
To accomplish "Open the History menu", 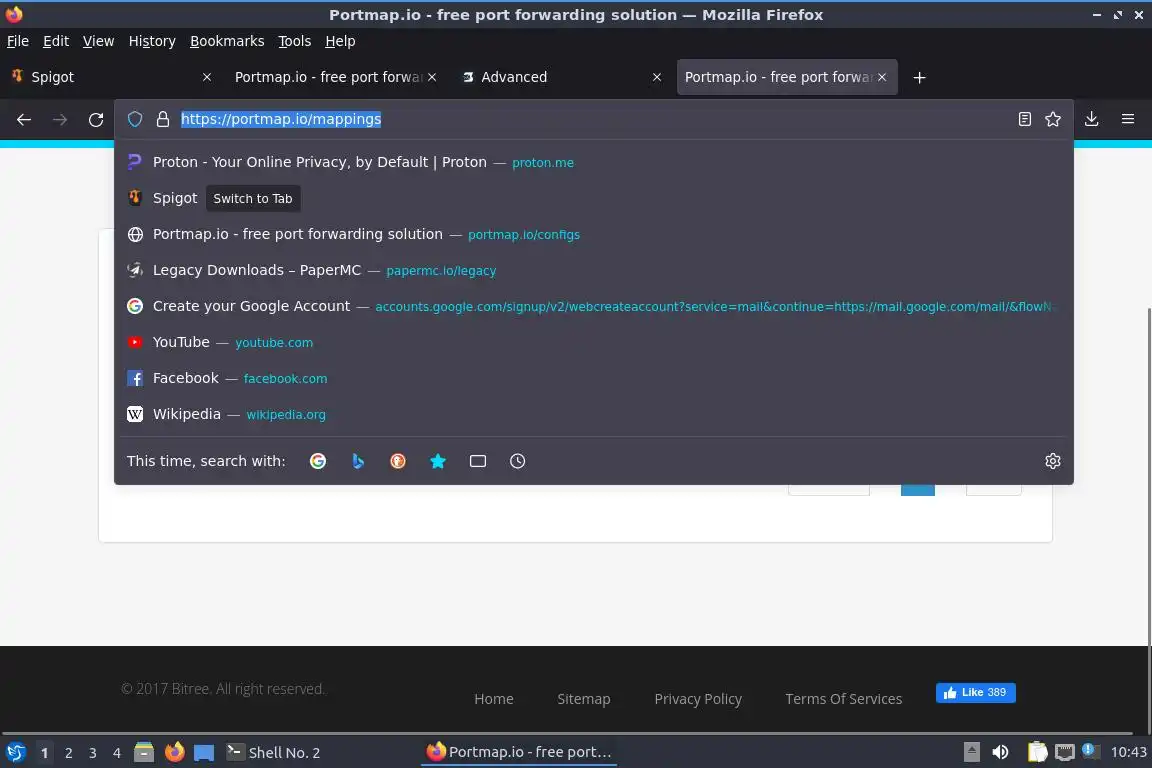I will point(152,41).
